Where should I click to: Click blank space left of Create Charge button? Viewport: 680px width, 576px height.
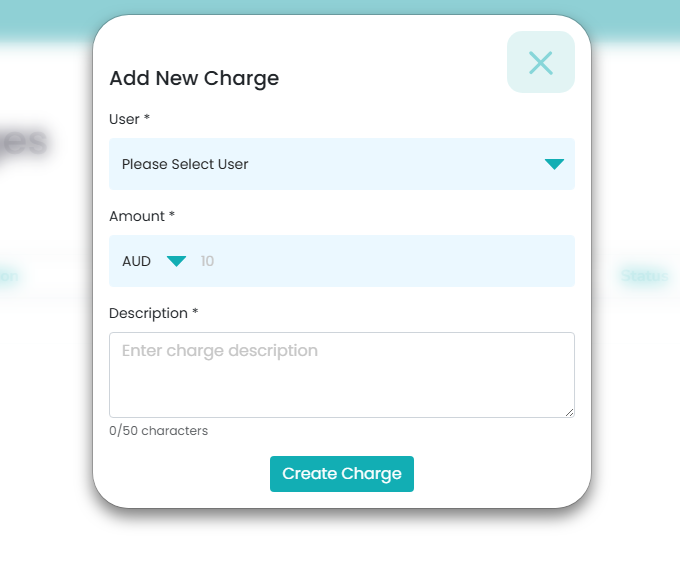185,474
